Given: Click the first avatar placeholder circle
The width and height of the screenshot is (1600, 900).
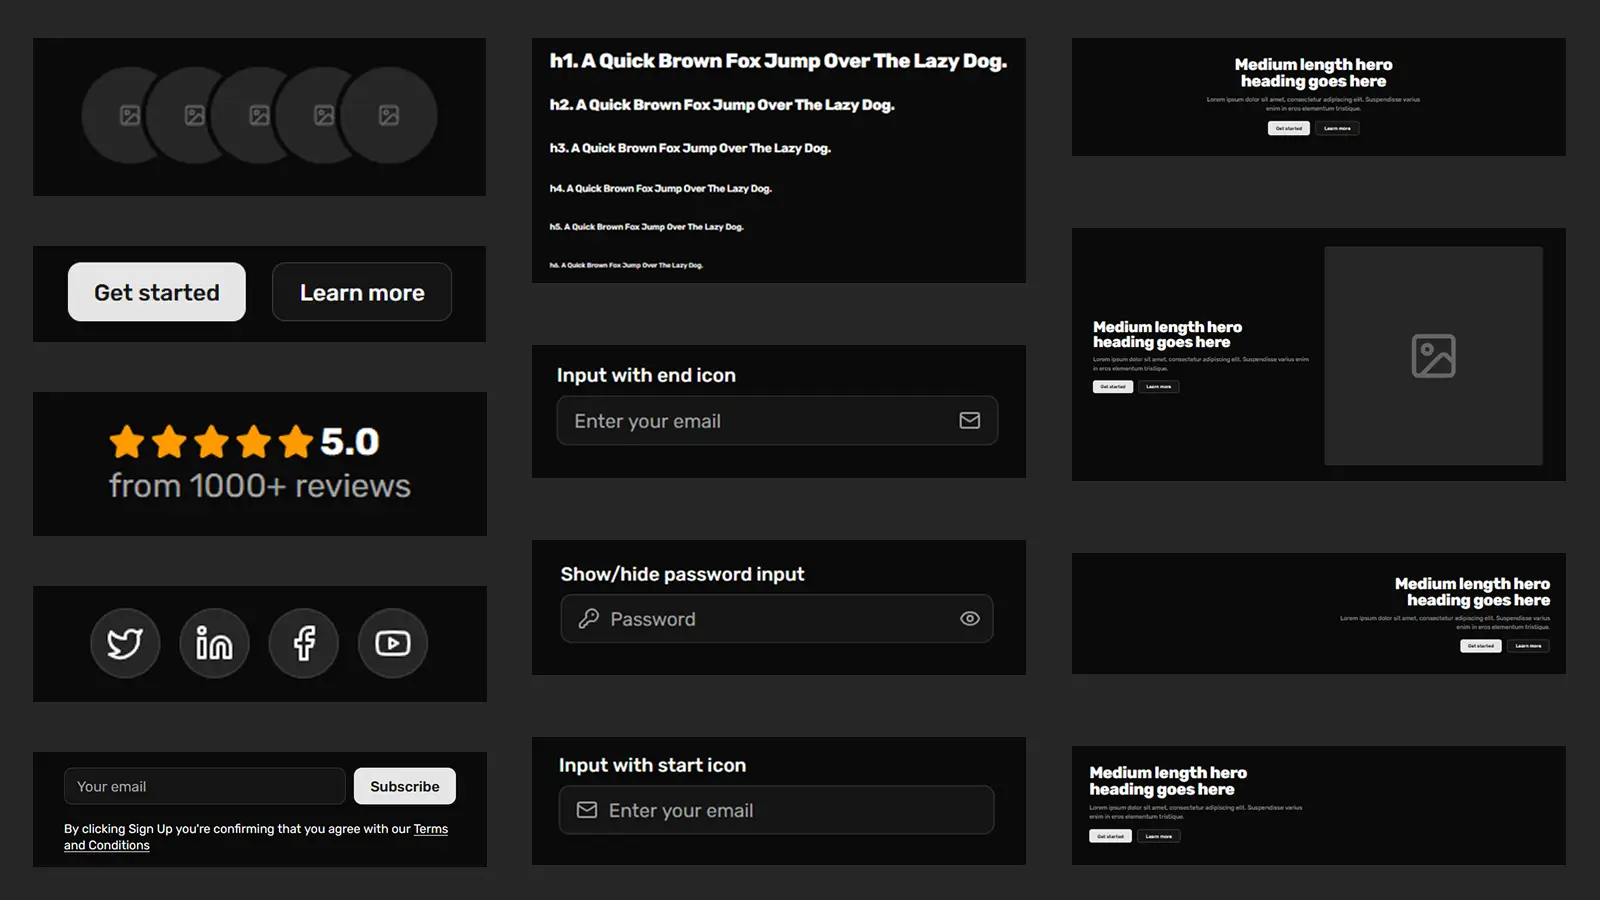Looking at the screenshot, I should coord(128,115).
